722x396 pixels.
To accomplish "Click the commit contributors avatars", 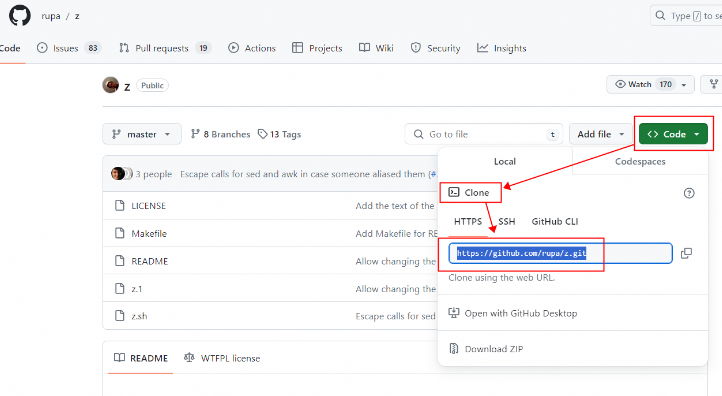I will pos(122,174).
